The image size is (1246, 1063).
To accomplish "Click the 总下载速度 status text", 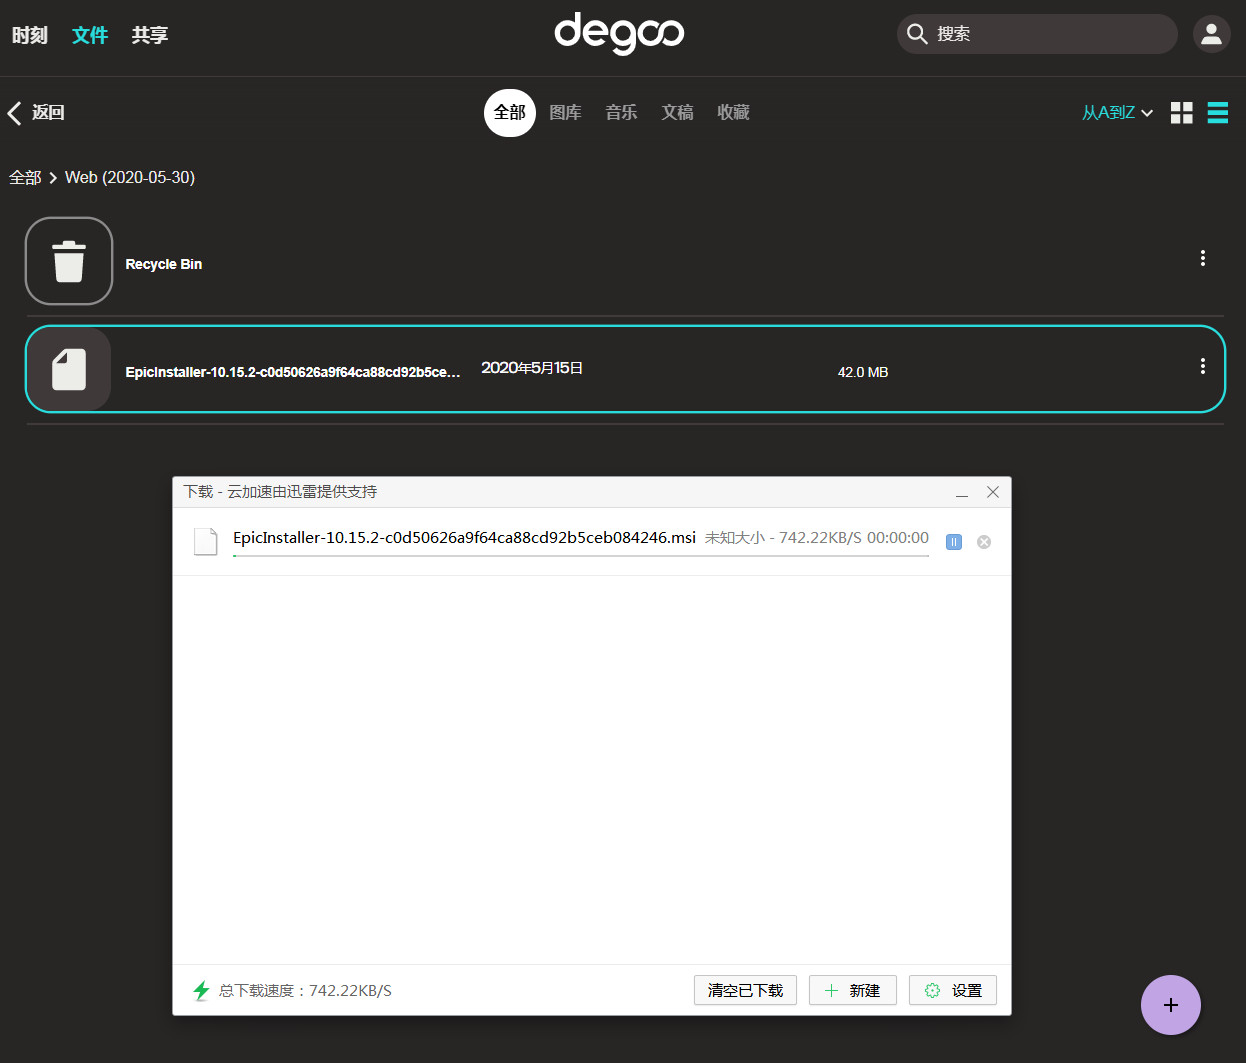I will [305, 991].
